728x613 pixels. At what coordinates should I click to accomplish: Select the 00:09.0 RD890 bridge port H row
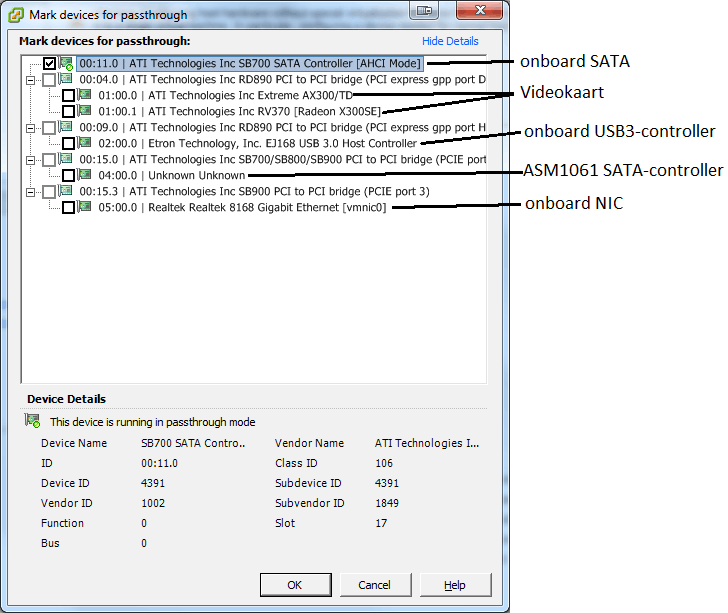click(282, 127)
